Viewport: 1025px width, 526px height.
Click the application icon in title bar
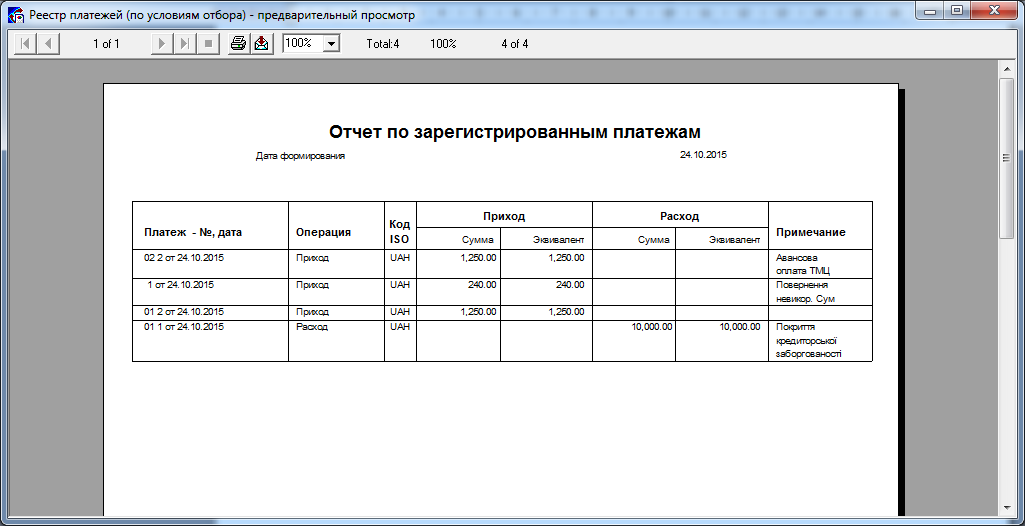point(16,14)
